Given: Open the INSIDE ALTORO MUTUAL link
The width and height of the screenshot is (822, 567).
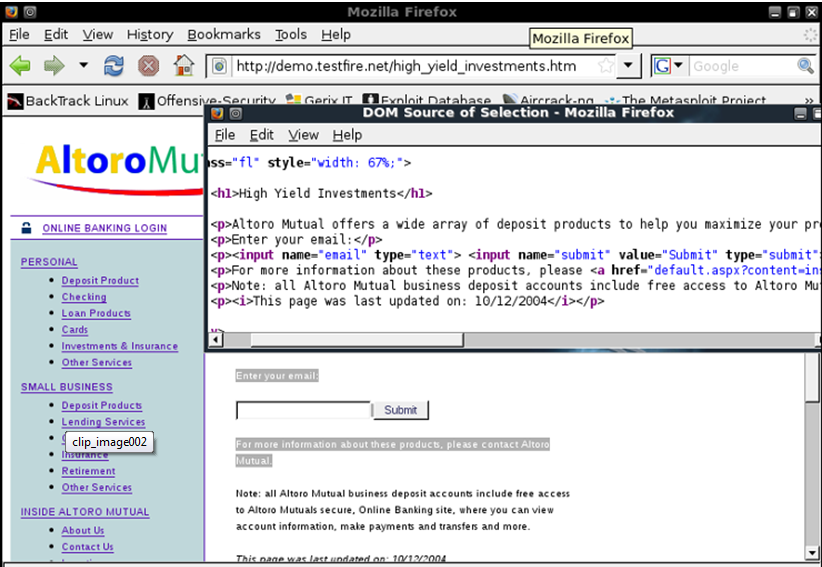Looking at the screenshot, I should tap(85, 512).
